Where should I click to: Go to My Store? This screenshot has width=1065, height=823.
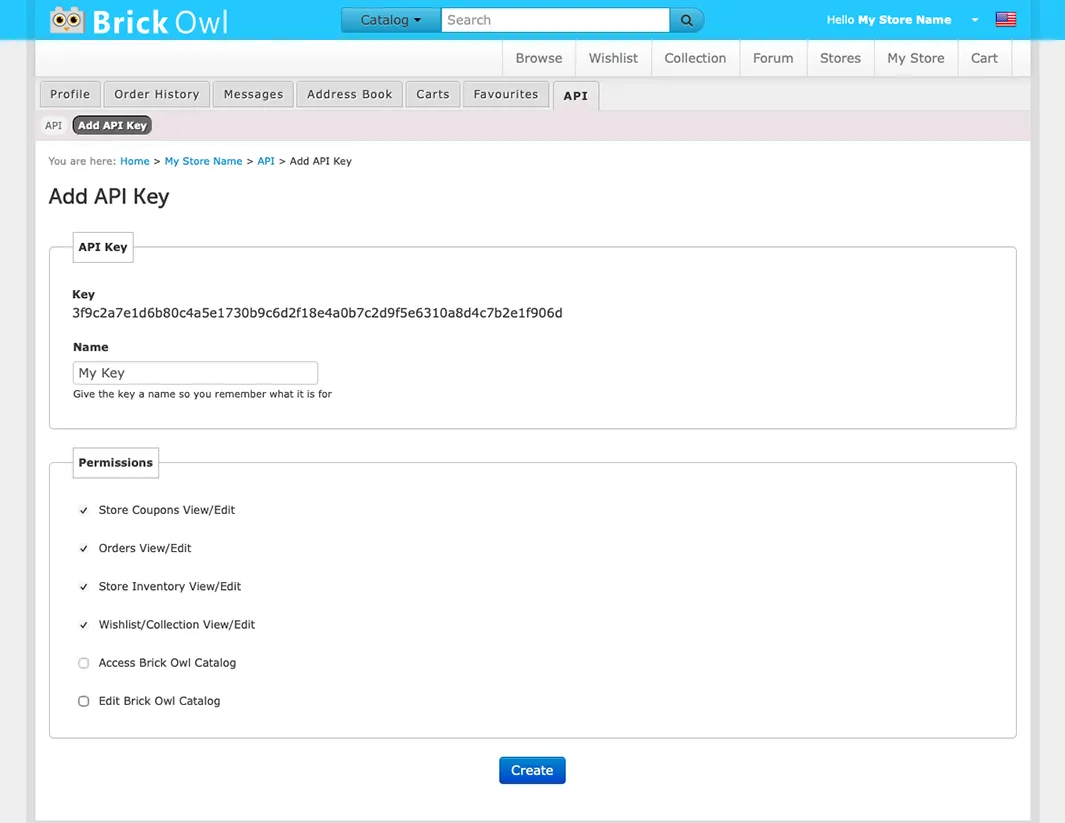[916, 58]
